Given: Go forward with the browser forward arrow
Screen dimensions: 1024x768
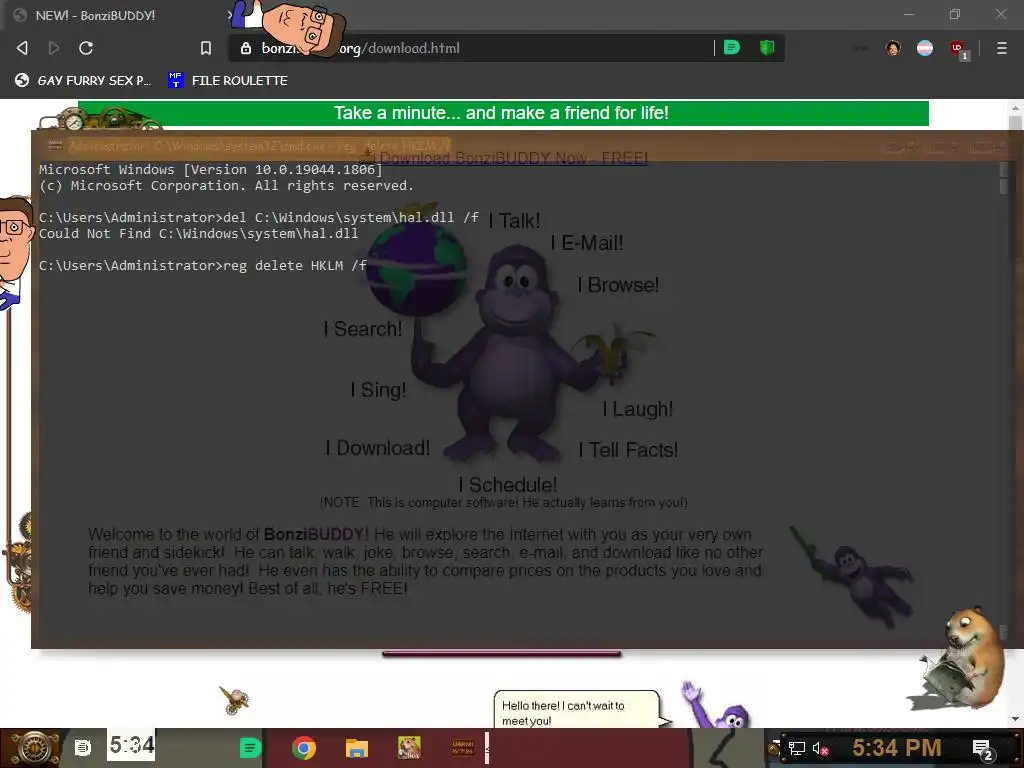Looking at the screenshot, I should pyautogui.click(x=54, y=48).
